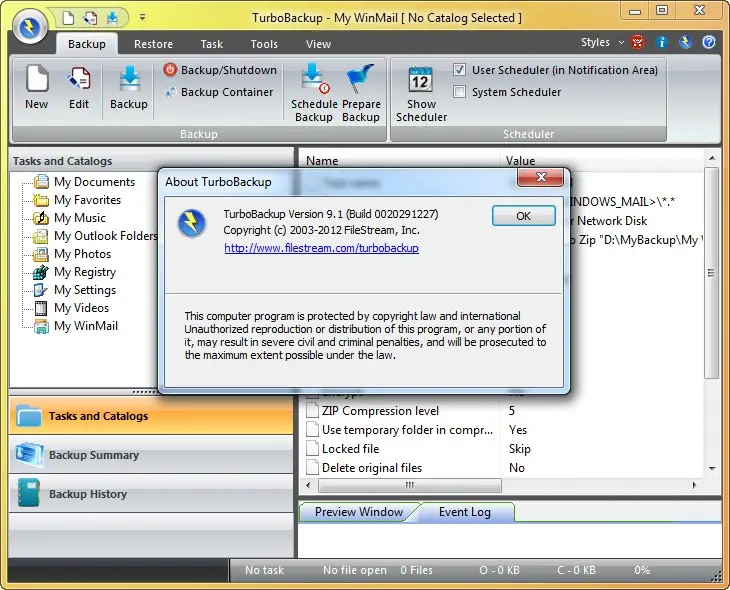Switch to Preview Window tab
This screenshot has height=590, width=730.
358,512
